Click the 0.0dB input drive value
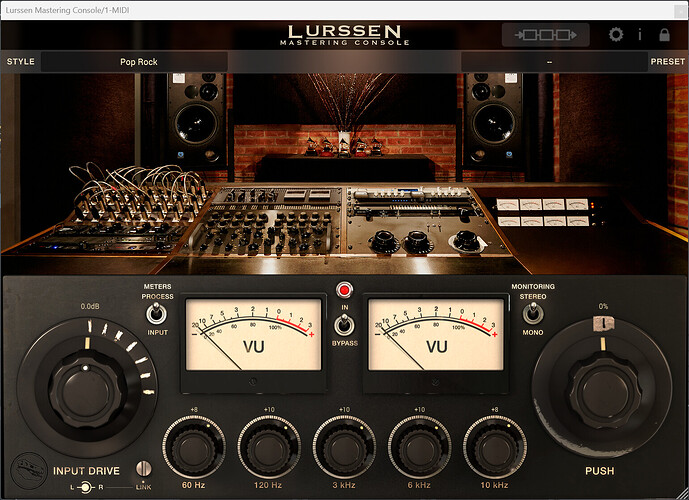Viewport: 689px width, 500px height. (90, 306)
